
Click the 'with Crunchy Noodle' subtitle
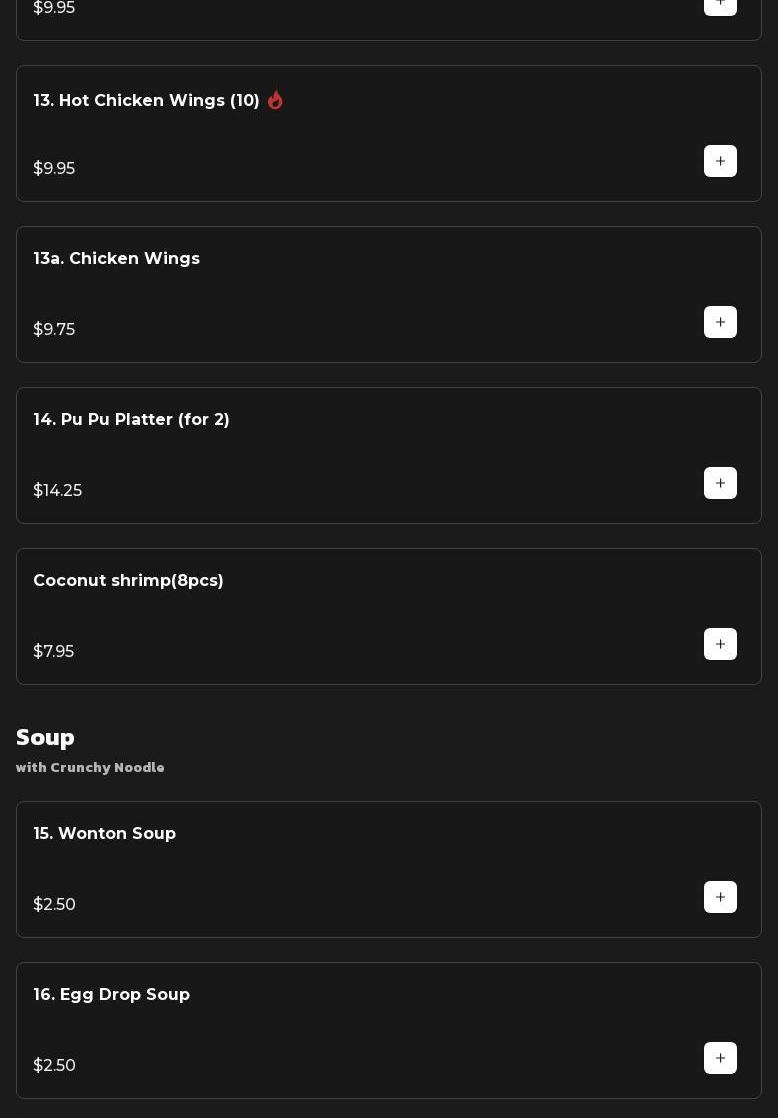coord(90,768)
